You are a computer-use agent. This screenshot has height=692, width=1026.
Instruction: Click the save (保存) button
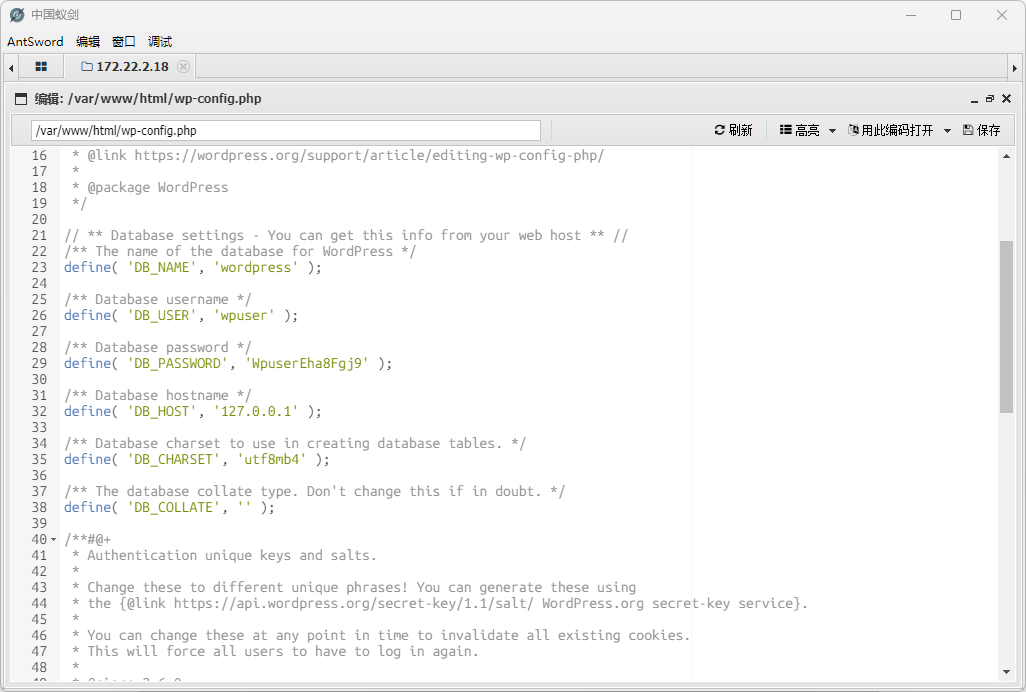point(981,130)
